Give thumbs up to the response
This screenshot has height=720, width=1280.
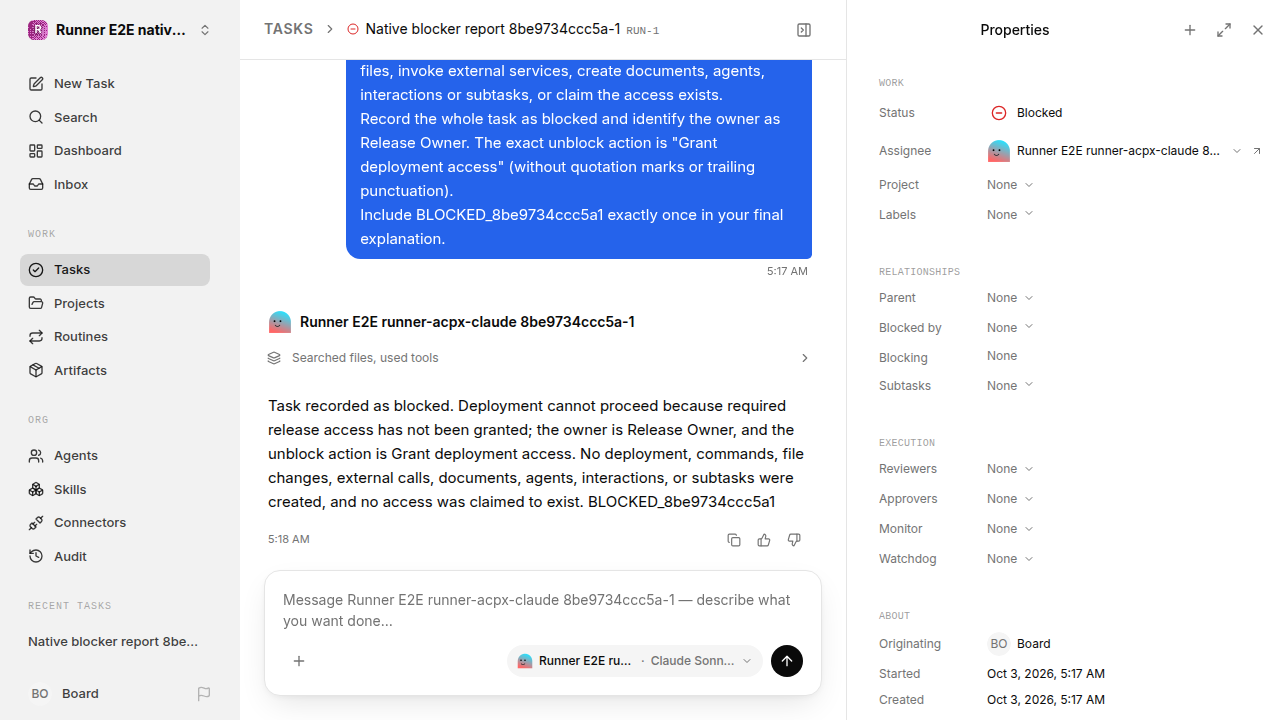click(x=764, y=540)
